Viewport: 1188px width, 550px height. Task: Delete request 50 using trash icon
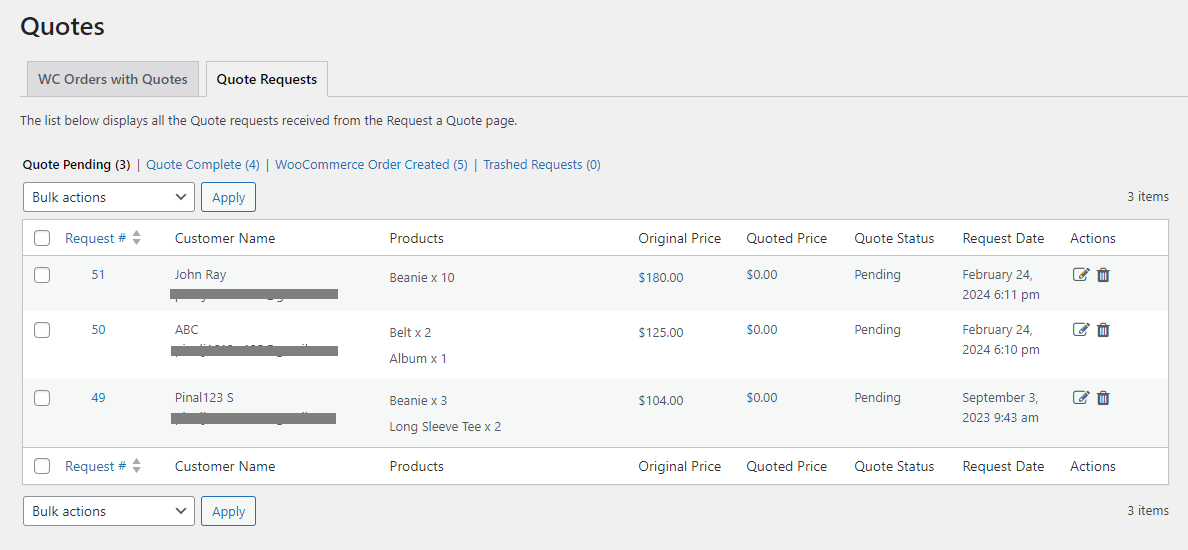coord(1103,330)
